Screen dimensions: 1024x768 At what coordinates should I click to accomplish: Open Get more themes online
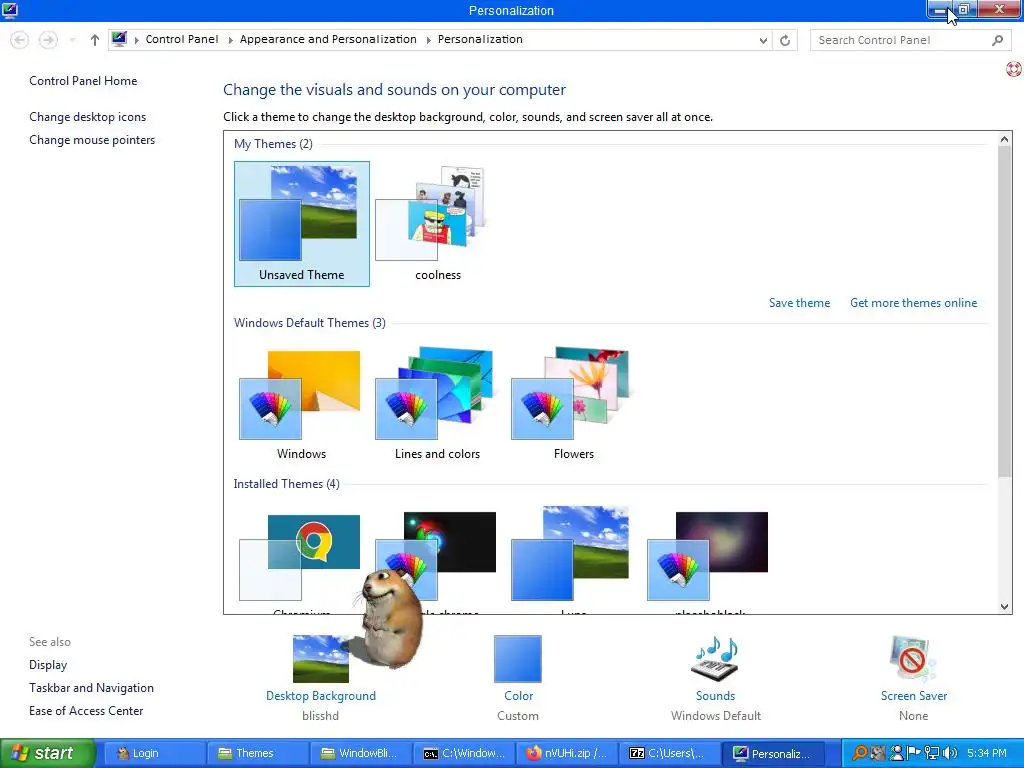click(914, 302)
